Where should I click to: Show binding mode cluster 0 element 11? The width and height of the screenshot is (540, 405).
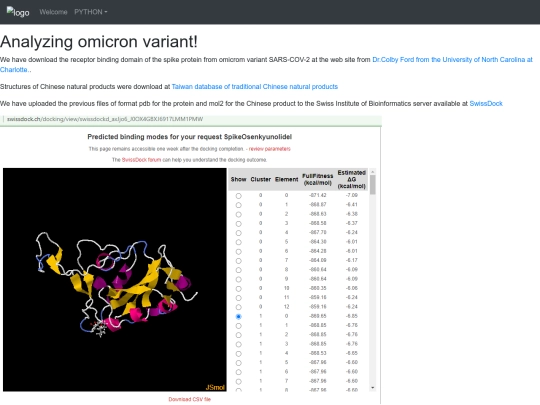[238, 298]
